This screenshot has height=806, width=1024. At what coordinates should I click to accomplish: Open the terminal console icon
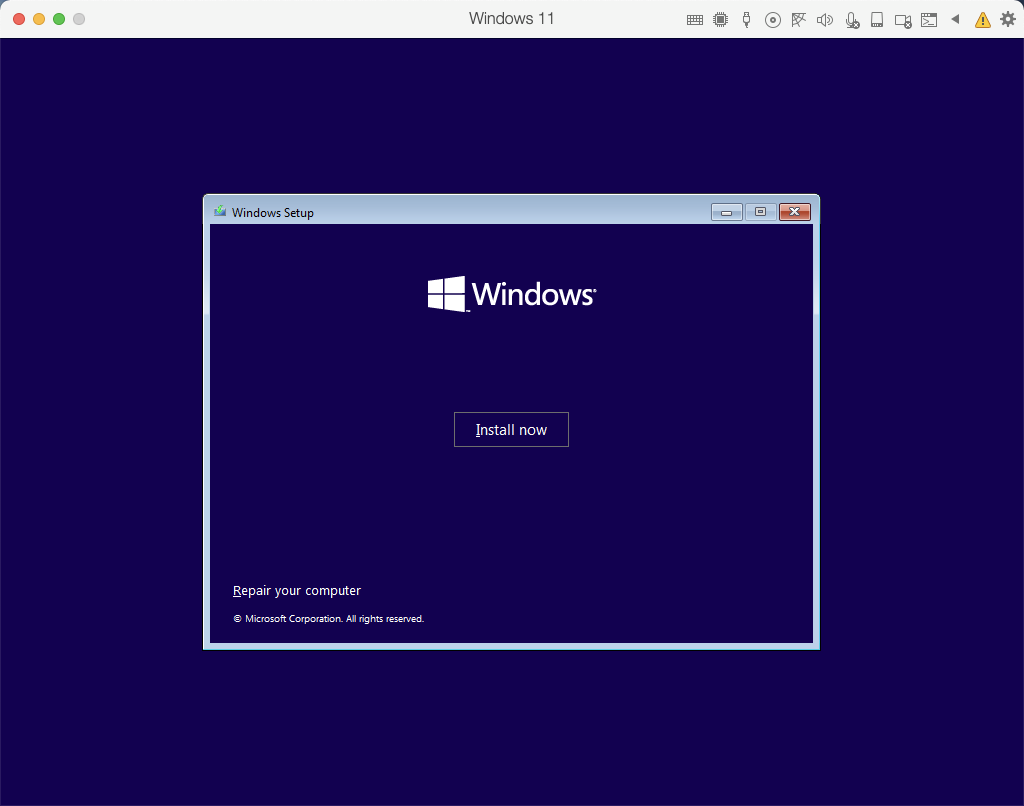(929, 20)
